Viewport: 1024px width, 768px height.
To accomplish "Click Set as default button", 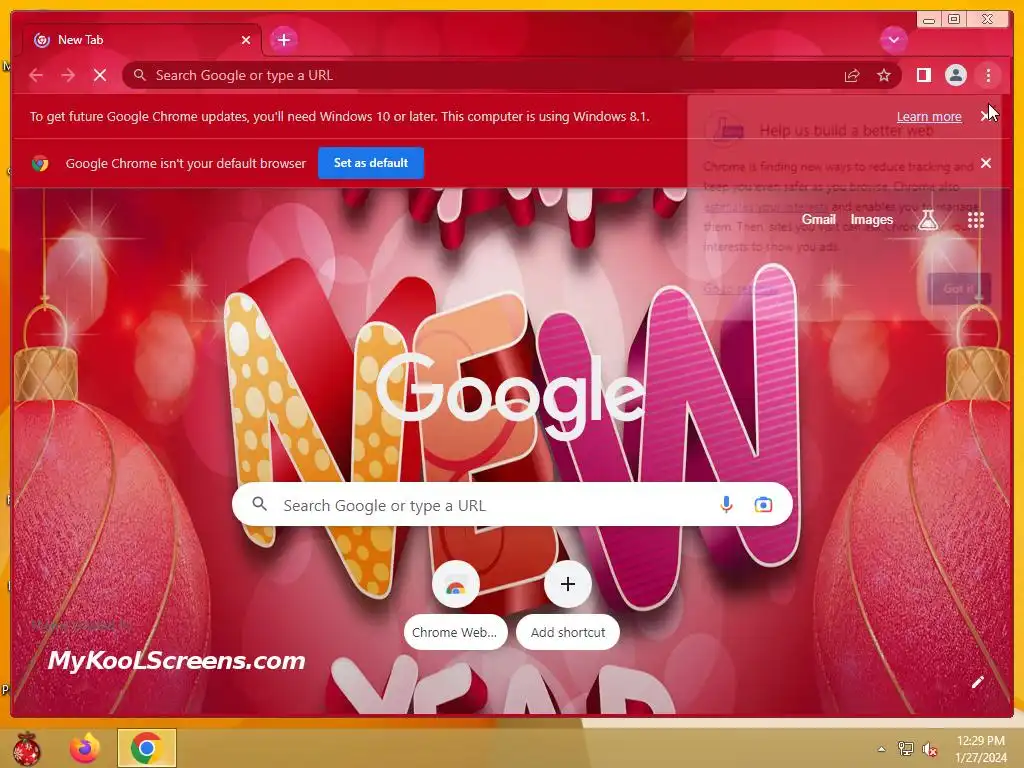I will [x=371, y=163].
